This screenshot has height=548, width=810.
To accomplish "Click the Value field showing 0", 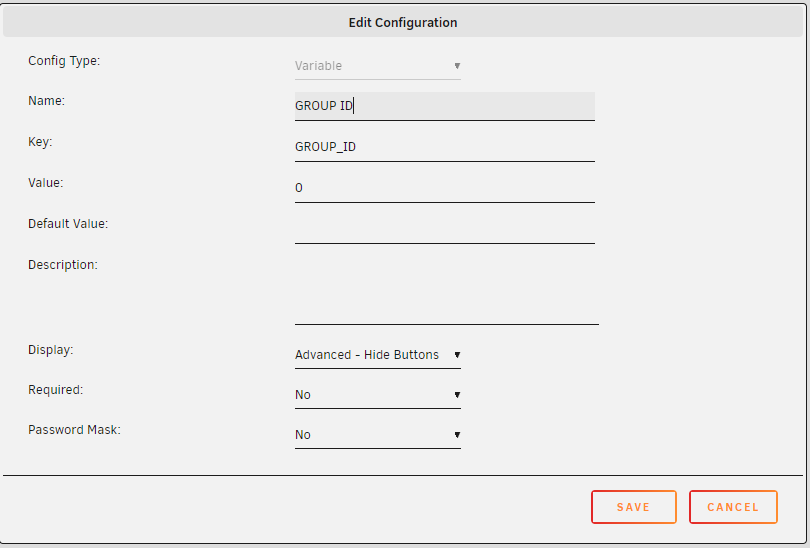I will pyautogui.click(x=445, y=188).
